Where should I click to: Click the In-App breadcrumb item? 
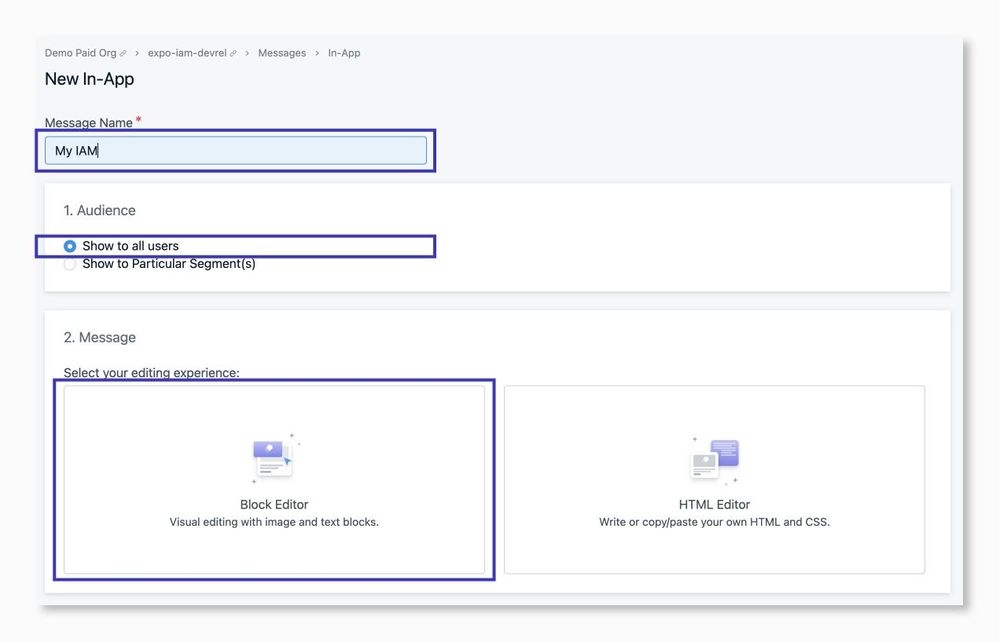[x=344, y=53]
